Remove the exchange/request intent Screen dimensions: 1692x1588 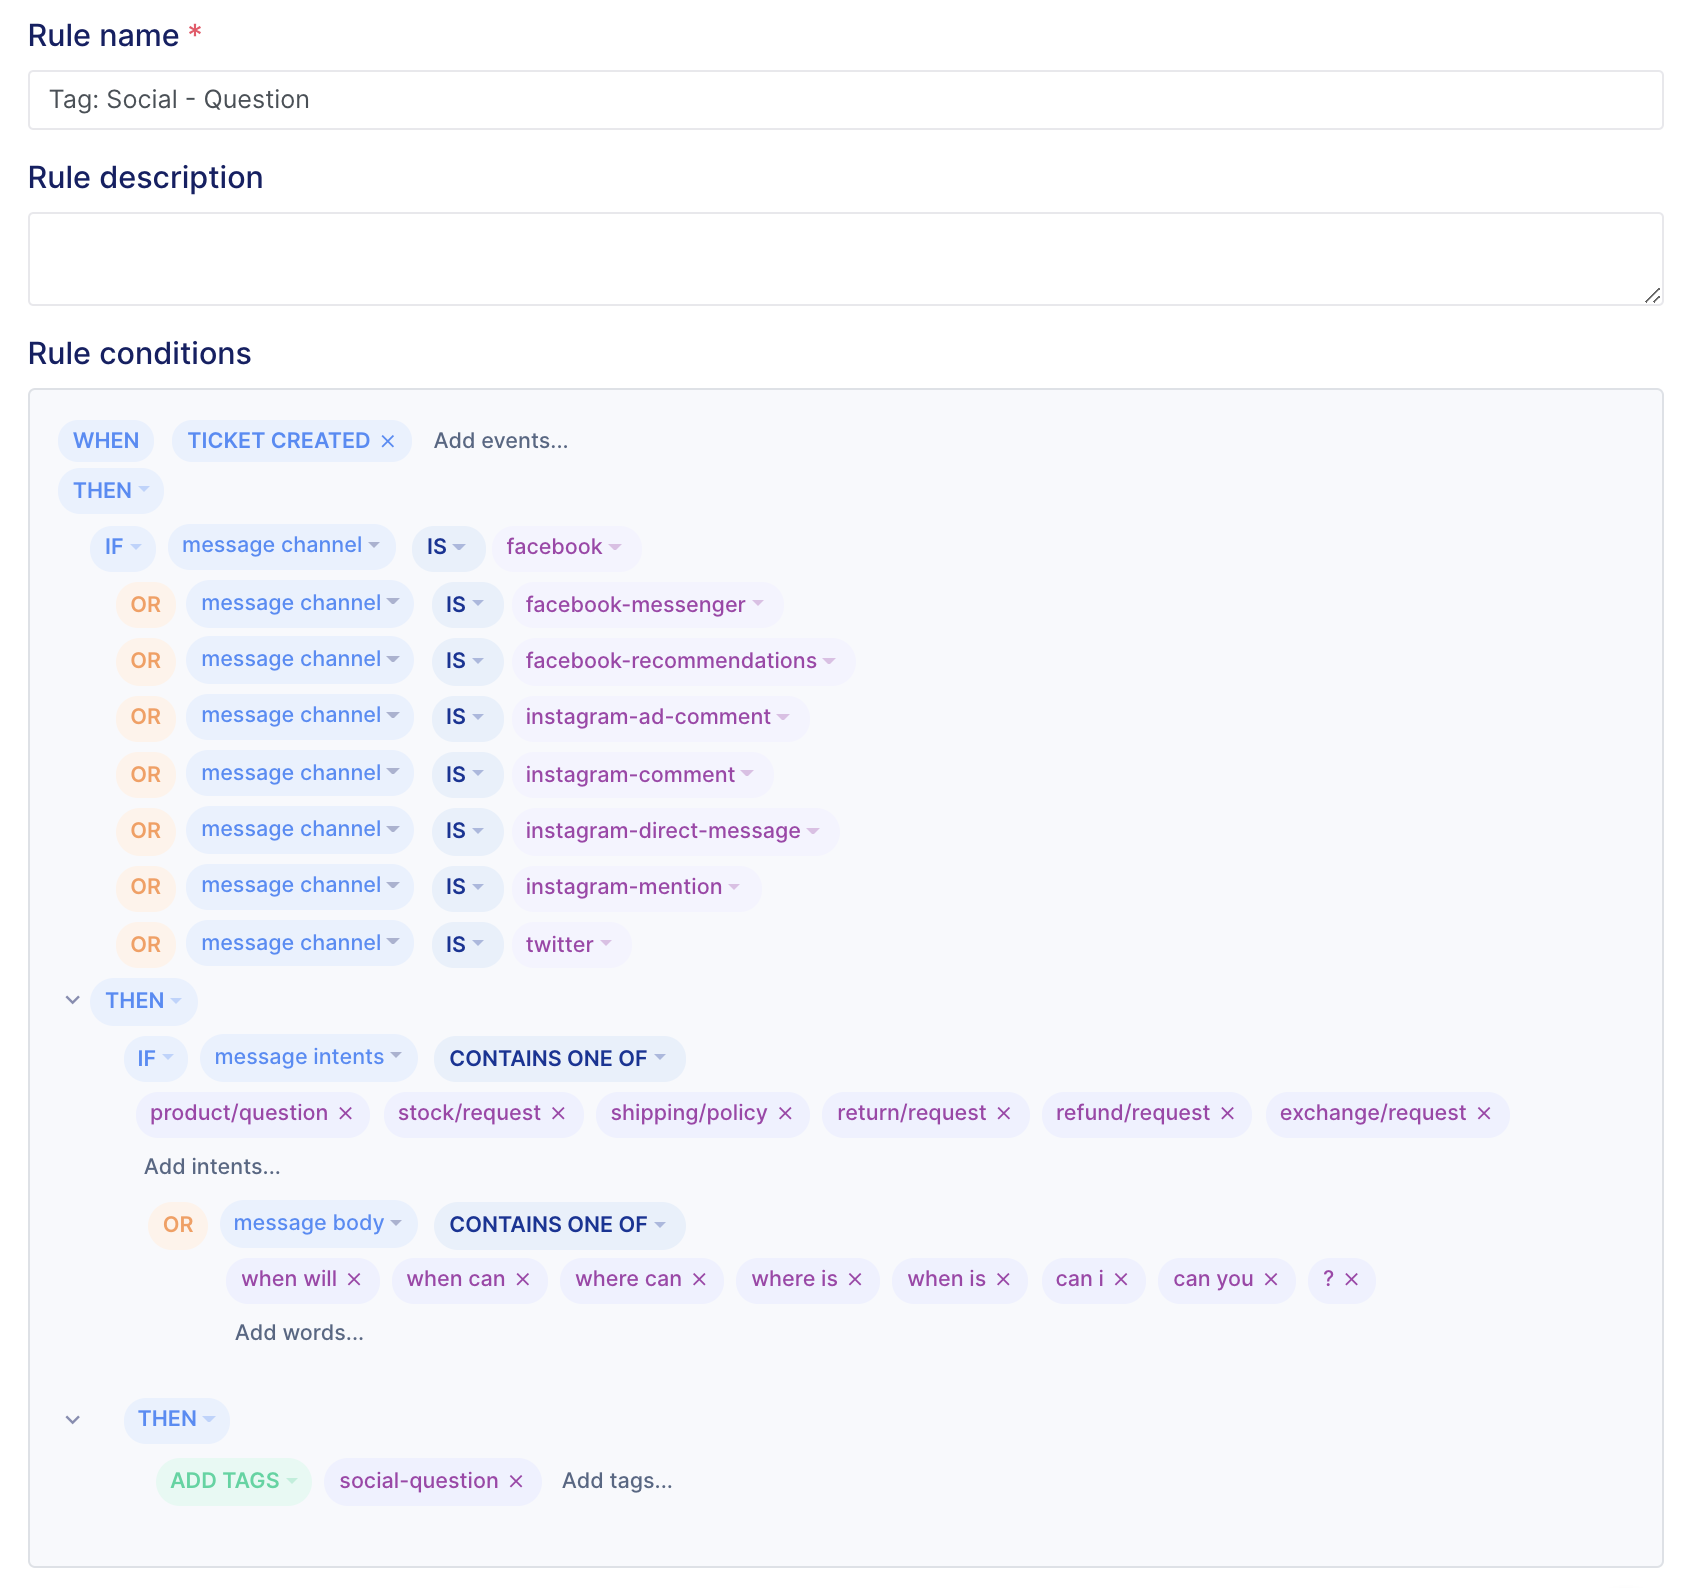coord(1485,1113)
